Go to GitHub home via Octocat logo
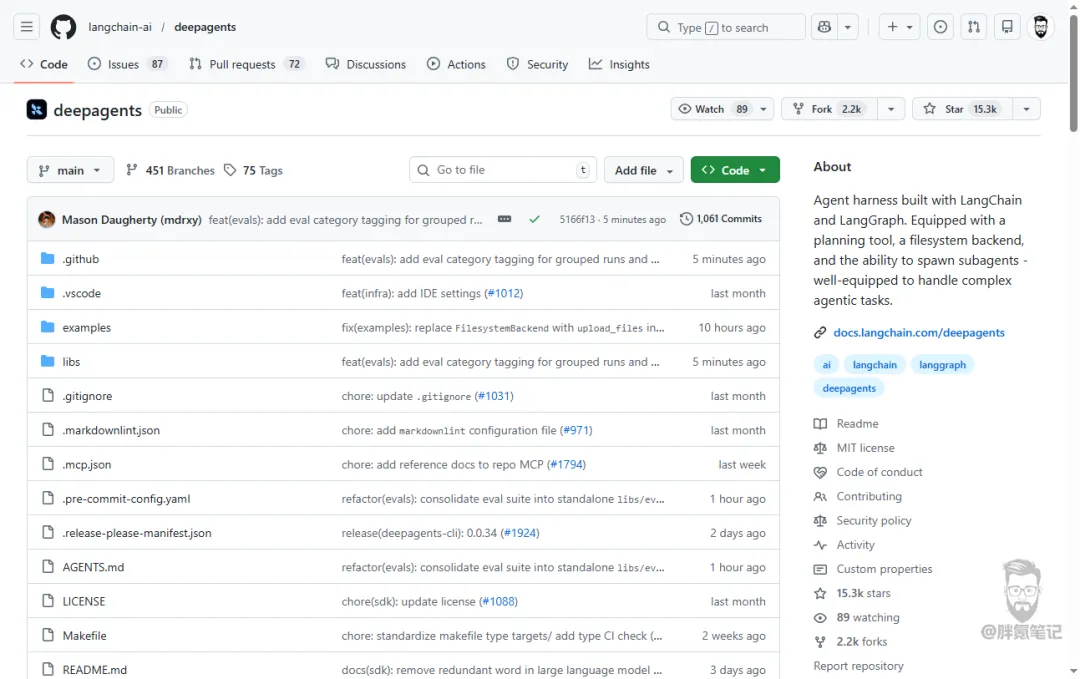The width and height of the screenshot is (1080, 679). pos(63,27)
